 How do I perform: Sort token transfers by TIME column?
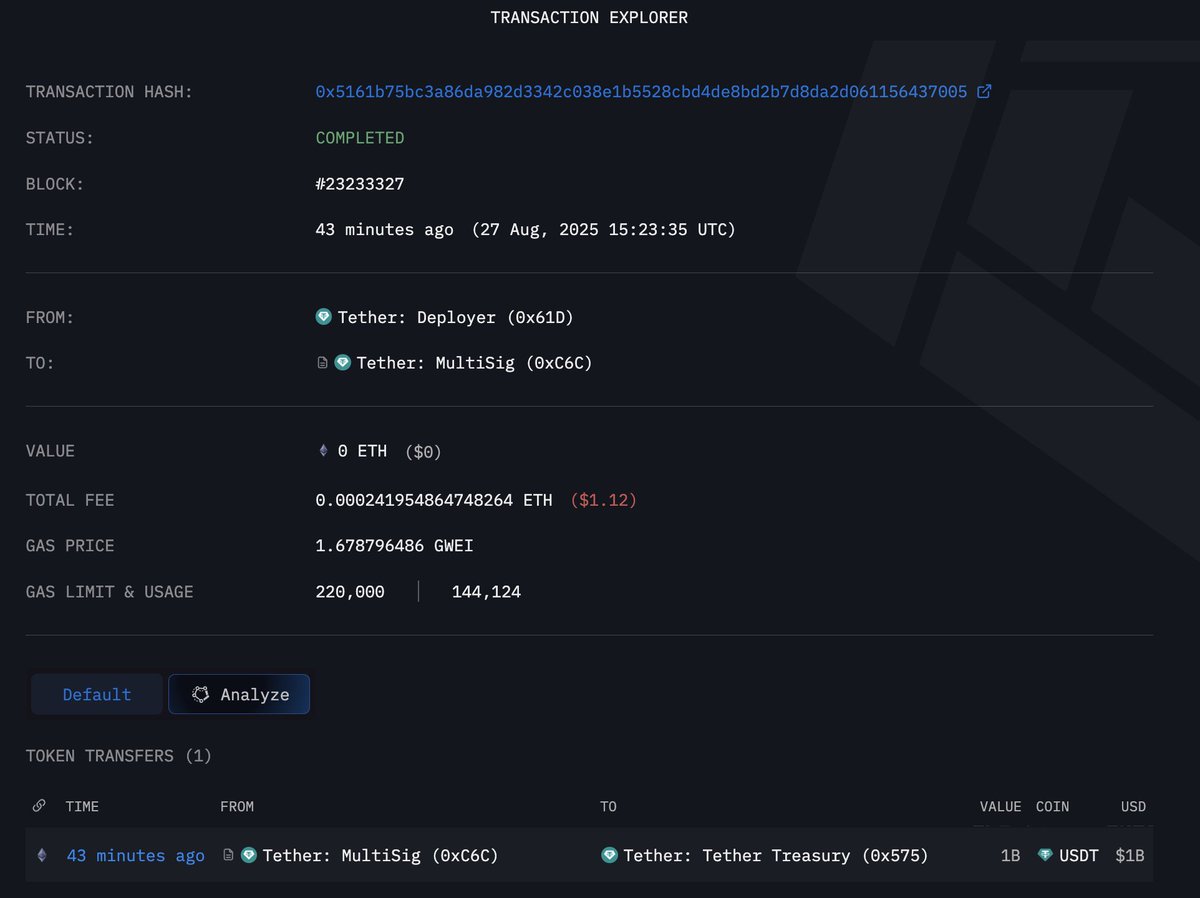[82, 806]
